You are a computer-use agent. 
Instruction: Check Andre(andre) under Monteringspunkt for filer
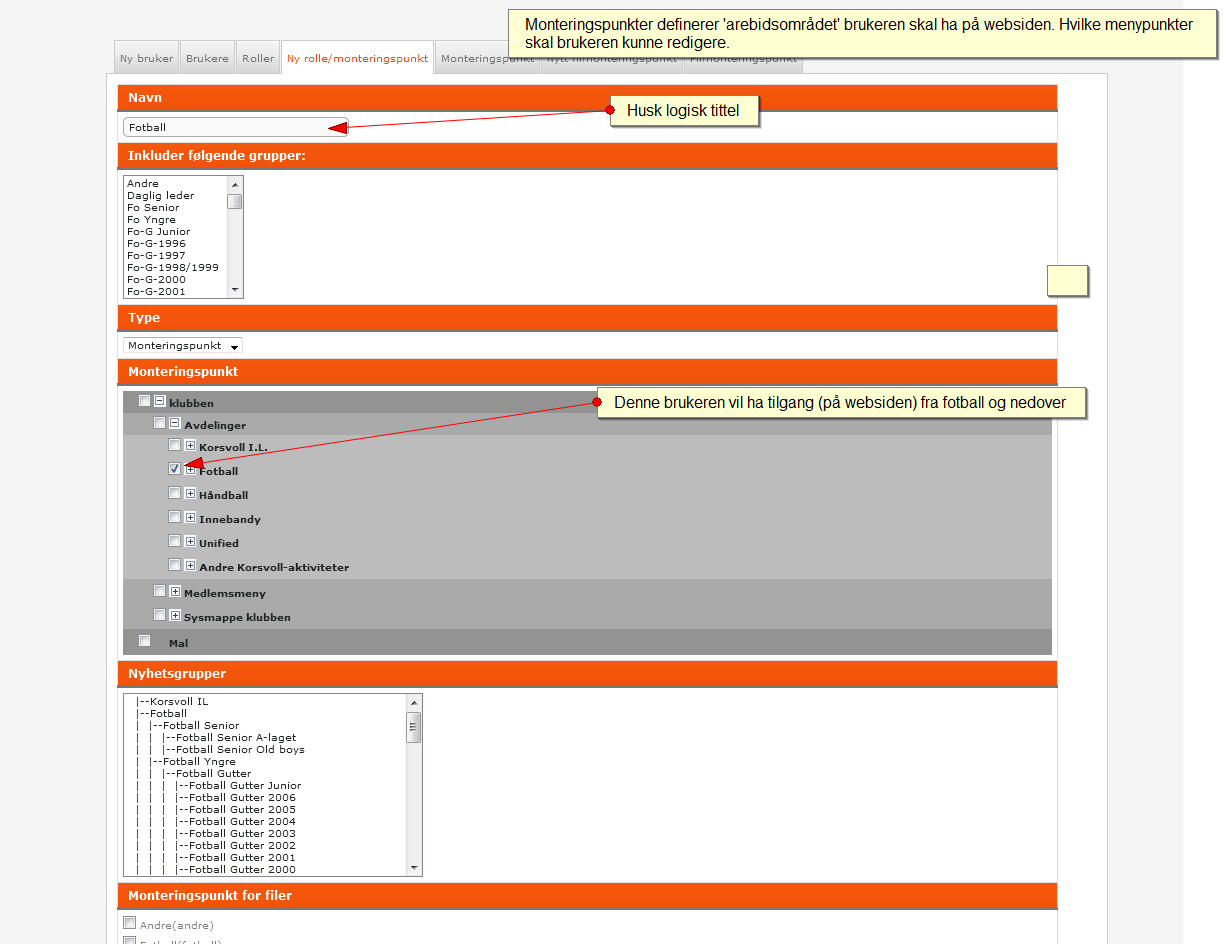[x=129, y=923]
